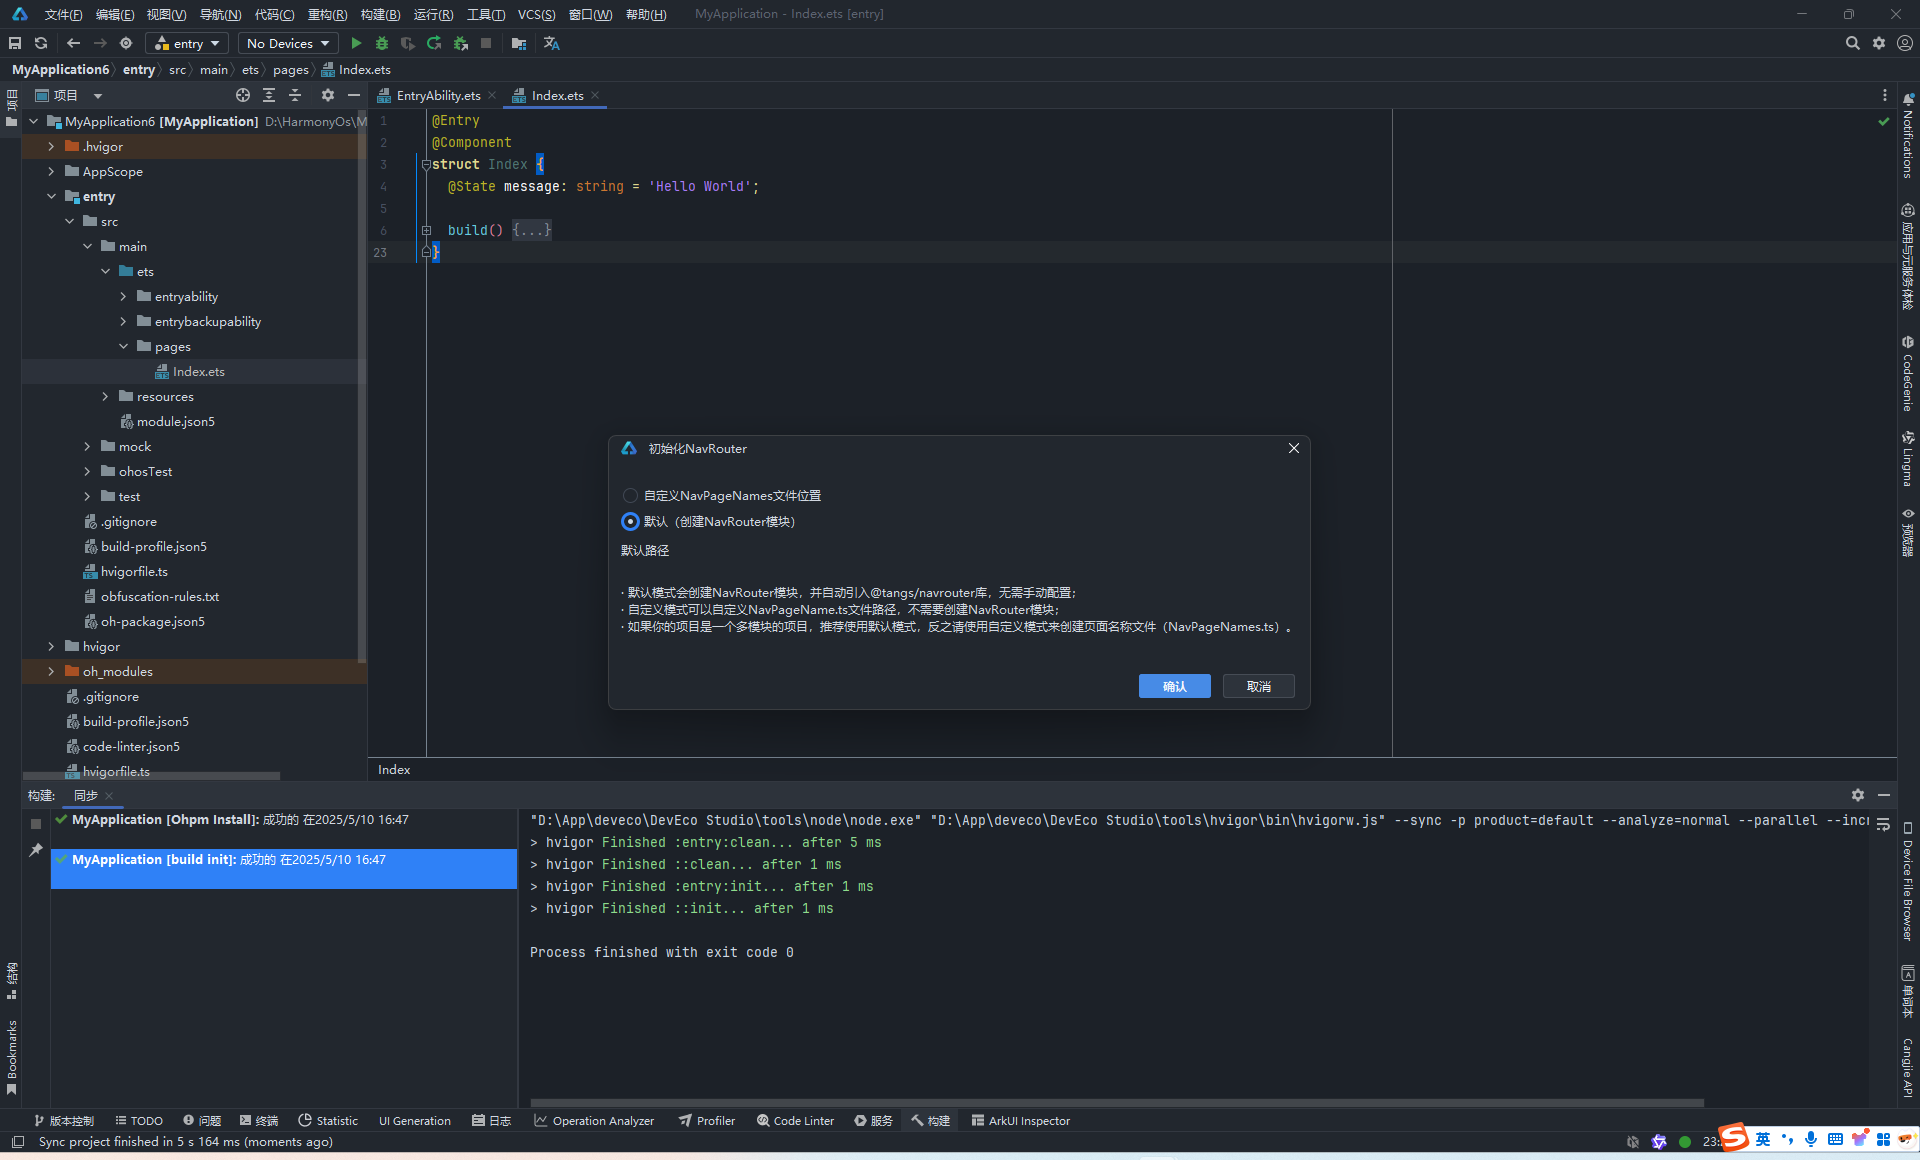Click locate-in-project target icon
This screenshot has width=1920, height=1160.
point(243,95)
